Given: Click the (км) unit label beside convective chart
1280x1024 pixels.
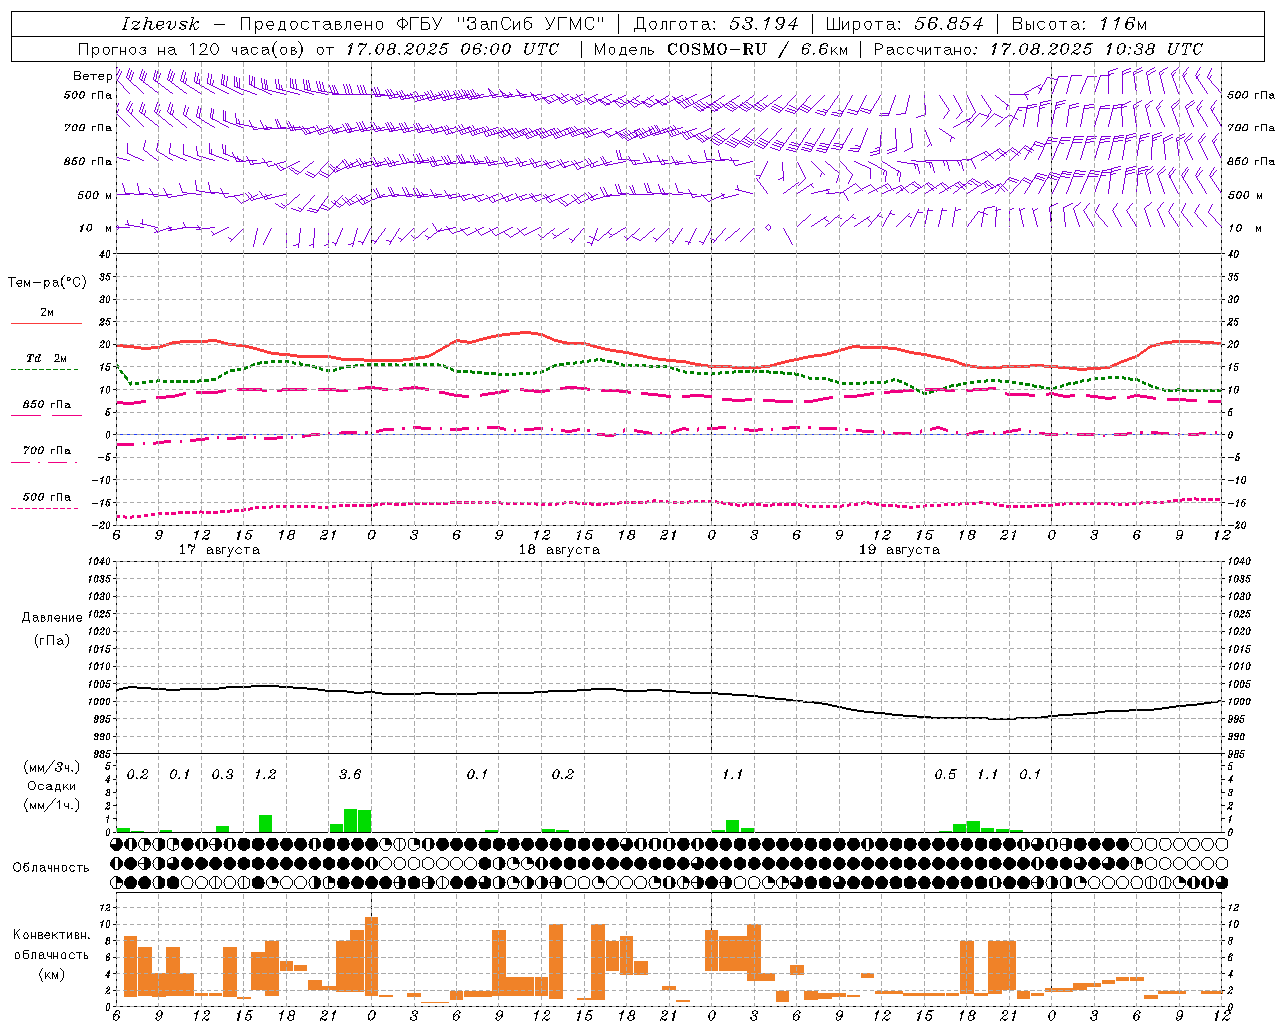Looking at the screenshot, I should (x=51, y=975).
